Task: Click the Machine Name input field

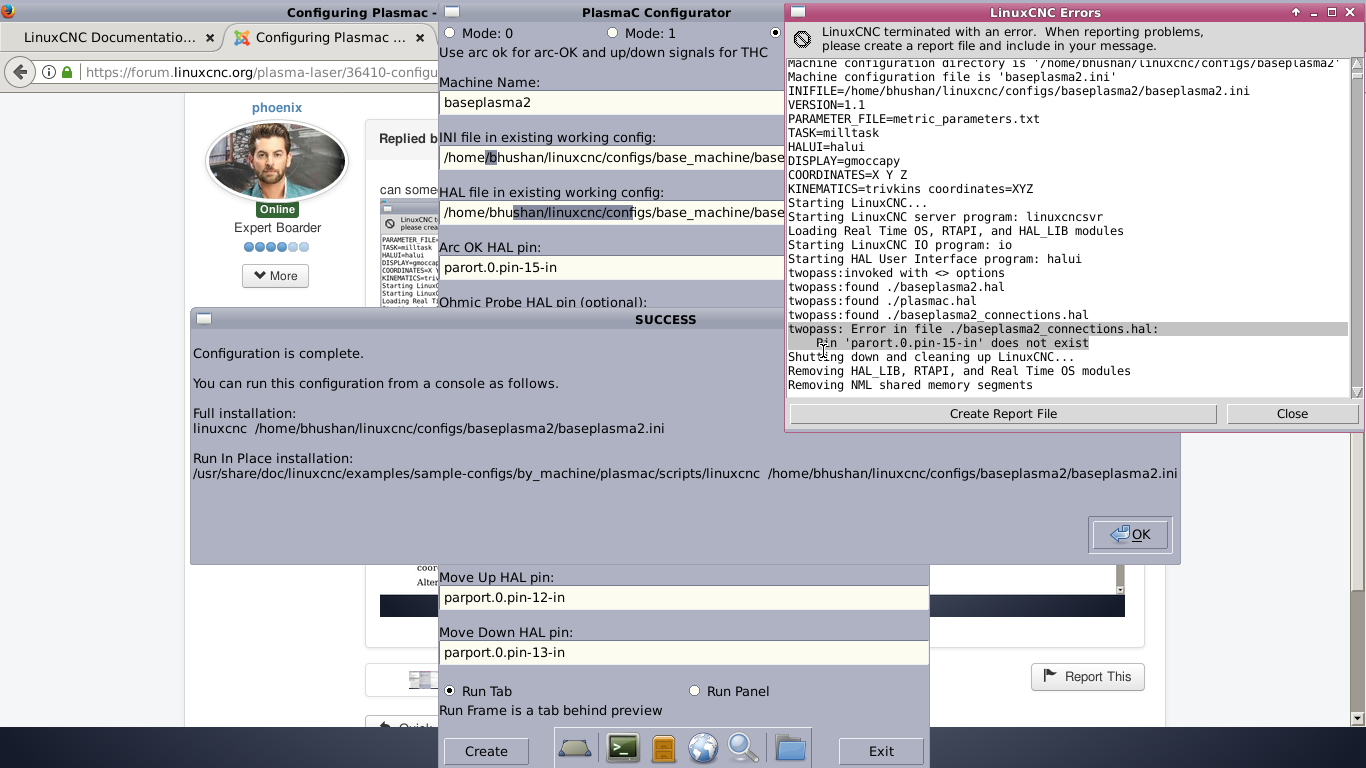Action: pyautogui.click(x=612, y=102)
